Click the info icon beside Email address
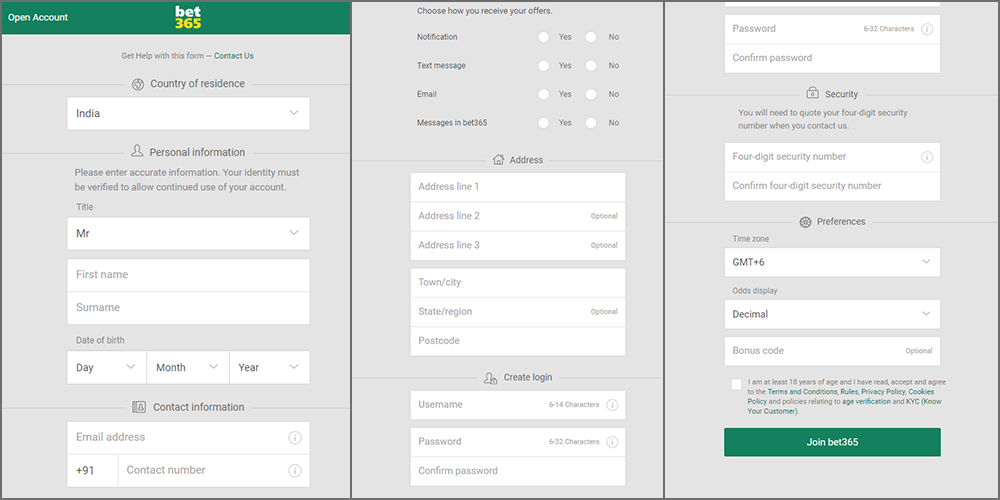Screen dimensions: 1000x500 (x=295, y=438)
